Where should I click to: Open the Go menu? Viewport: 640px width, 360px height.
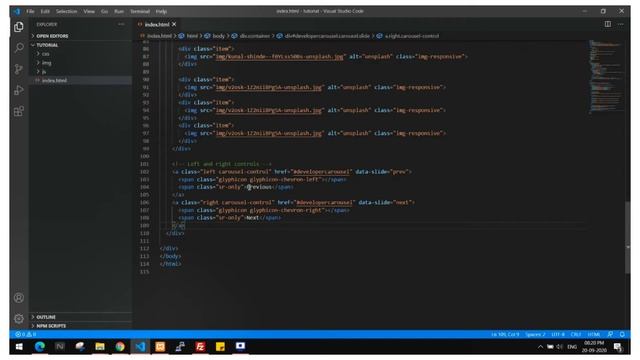[x=104, y=11]
